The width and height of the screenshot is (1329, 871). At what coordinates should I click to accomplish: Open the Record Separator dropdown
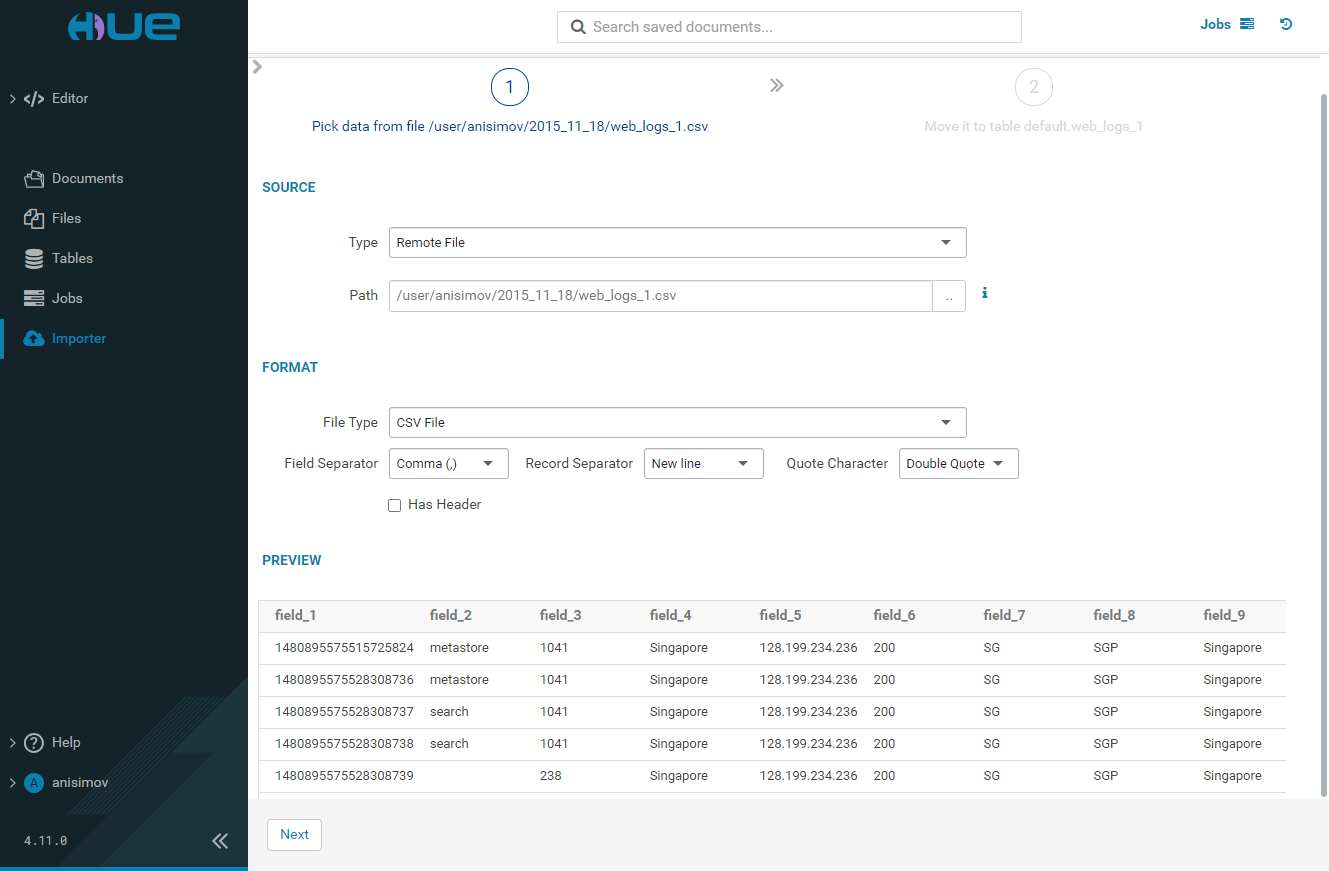(704, 464)
